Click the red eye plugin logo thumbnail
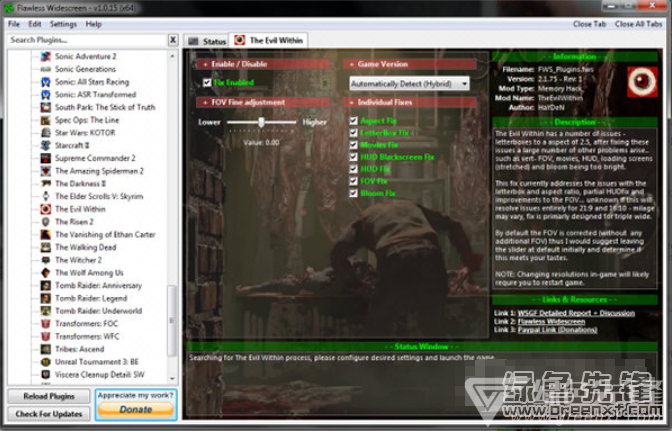The height and width of the screenshot is (431, 672). (x=642, y=81)
